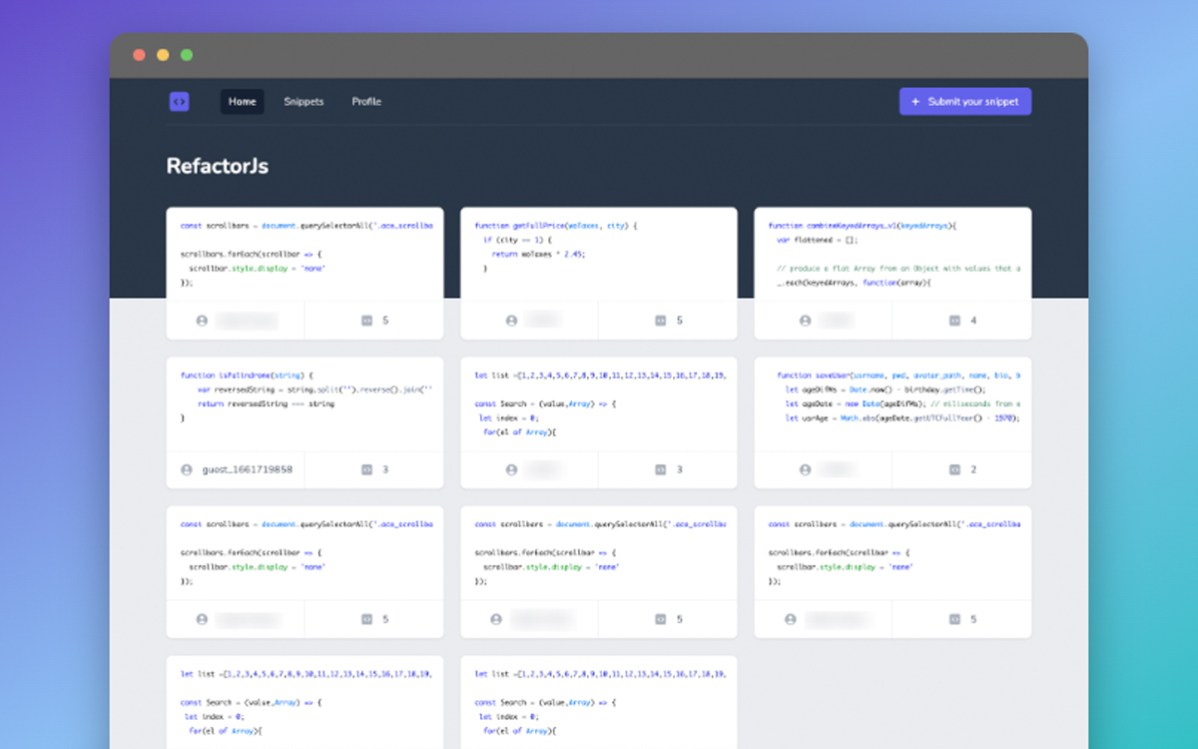
Task: Open the isPalindrome snippet code preview
Action: click(304, 404)
